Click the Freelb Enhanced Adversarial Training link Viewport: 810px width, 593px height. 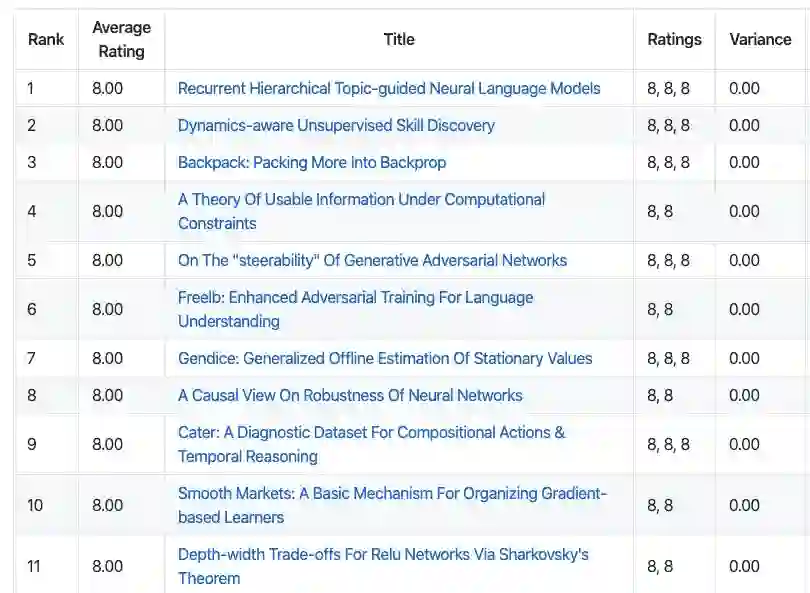tap(355, 298)
